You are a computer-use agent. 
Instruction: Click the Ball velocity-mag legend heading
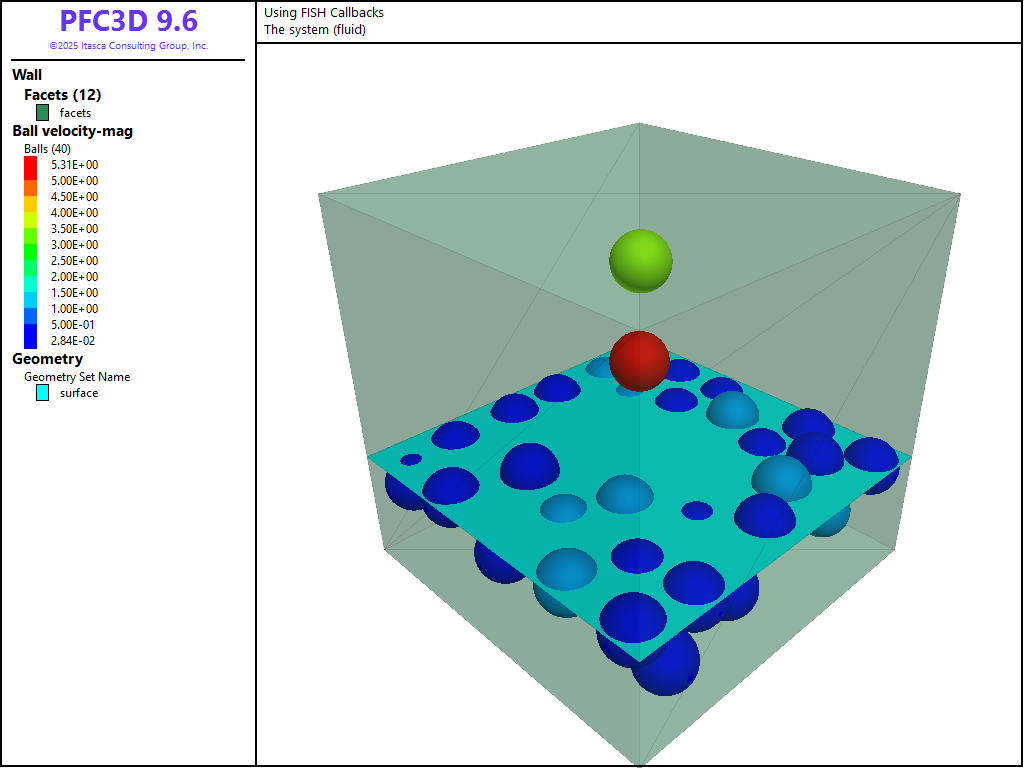[72, 131]
